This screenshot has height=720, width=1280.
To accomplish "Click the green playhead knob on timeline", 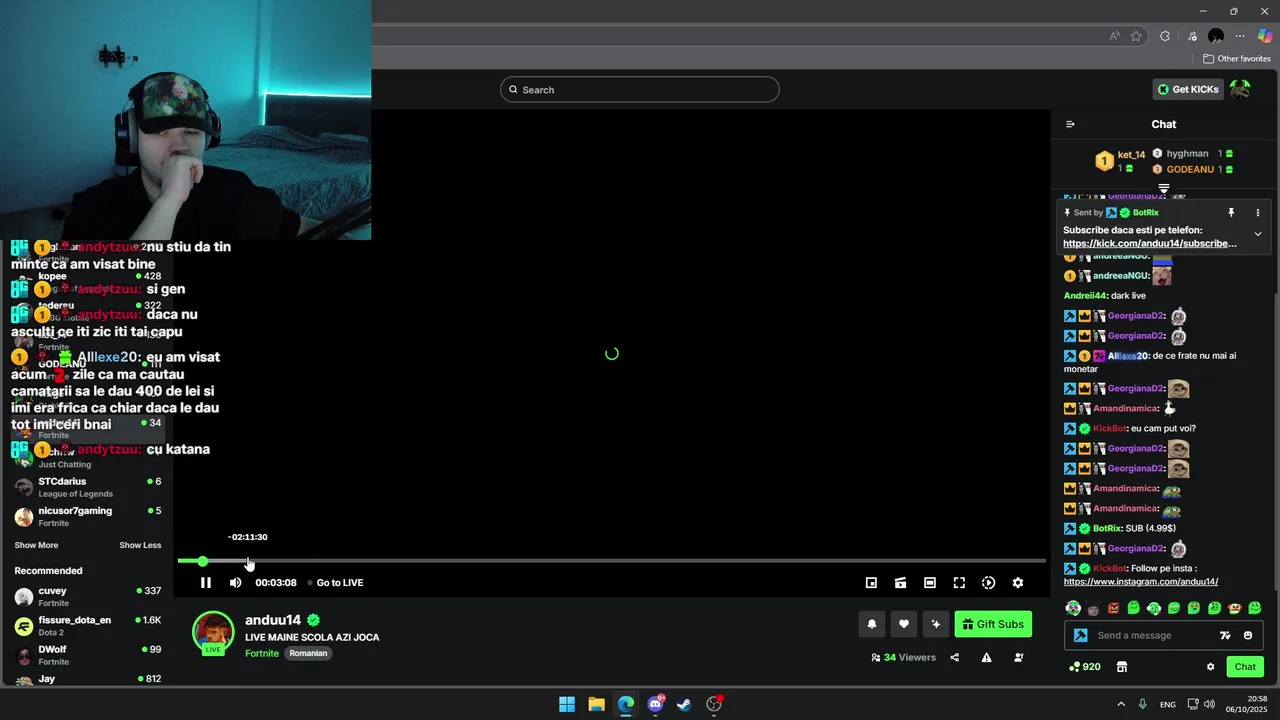I will [203, 561].
